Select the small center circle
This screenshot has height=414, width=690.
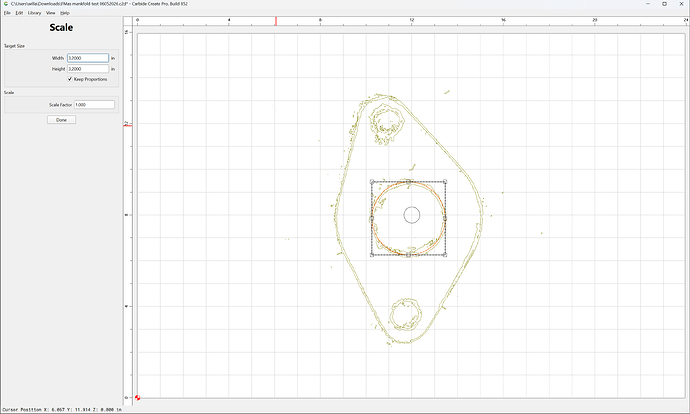click(x=412, y=215)
